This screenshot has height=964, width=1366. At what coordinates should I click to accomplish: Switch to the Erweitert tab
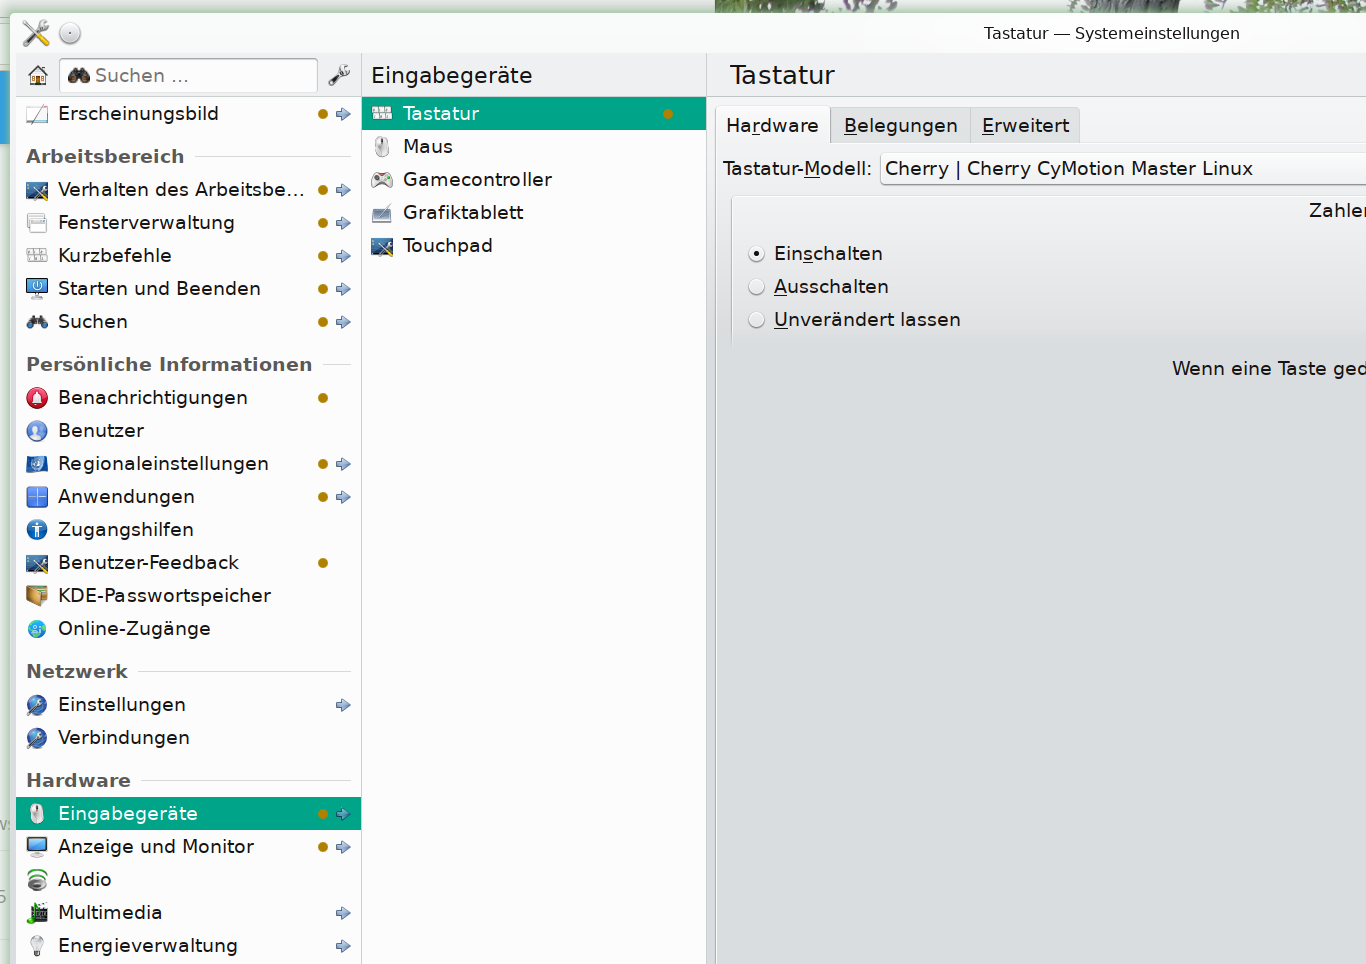coord(1025,126)
